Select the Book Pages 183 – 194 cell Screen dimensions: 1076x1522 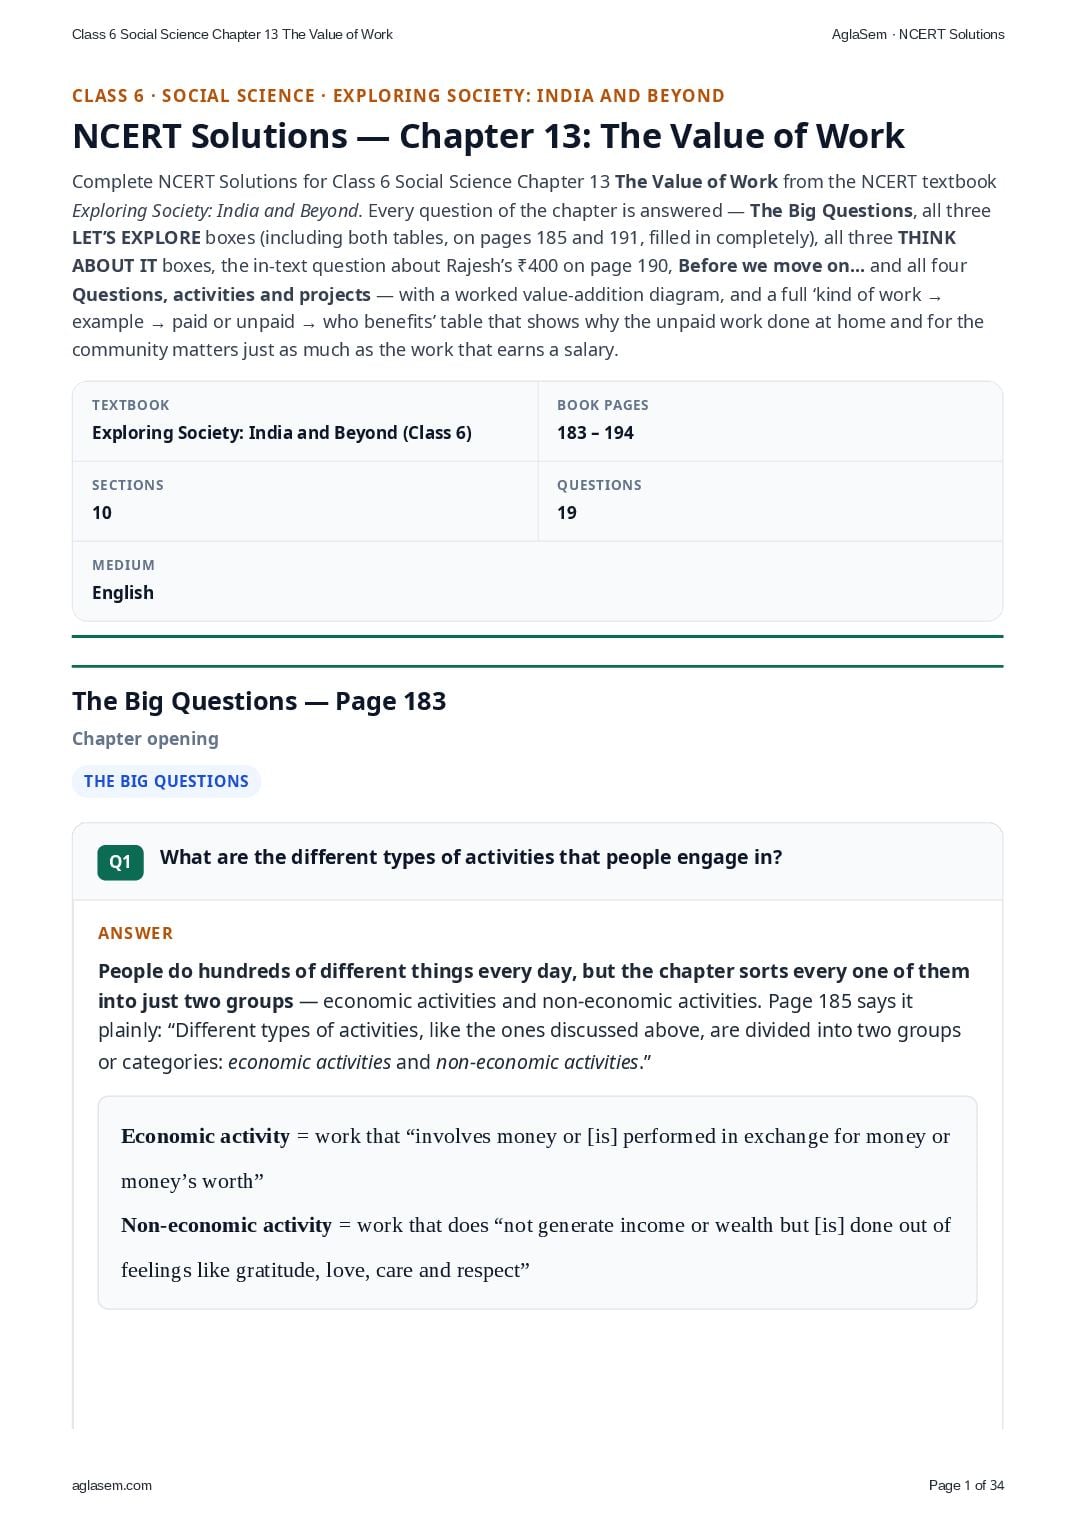[x=770, y=421]
